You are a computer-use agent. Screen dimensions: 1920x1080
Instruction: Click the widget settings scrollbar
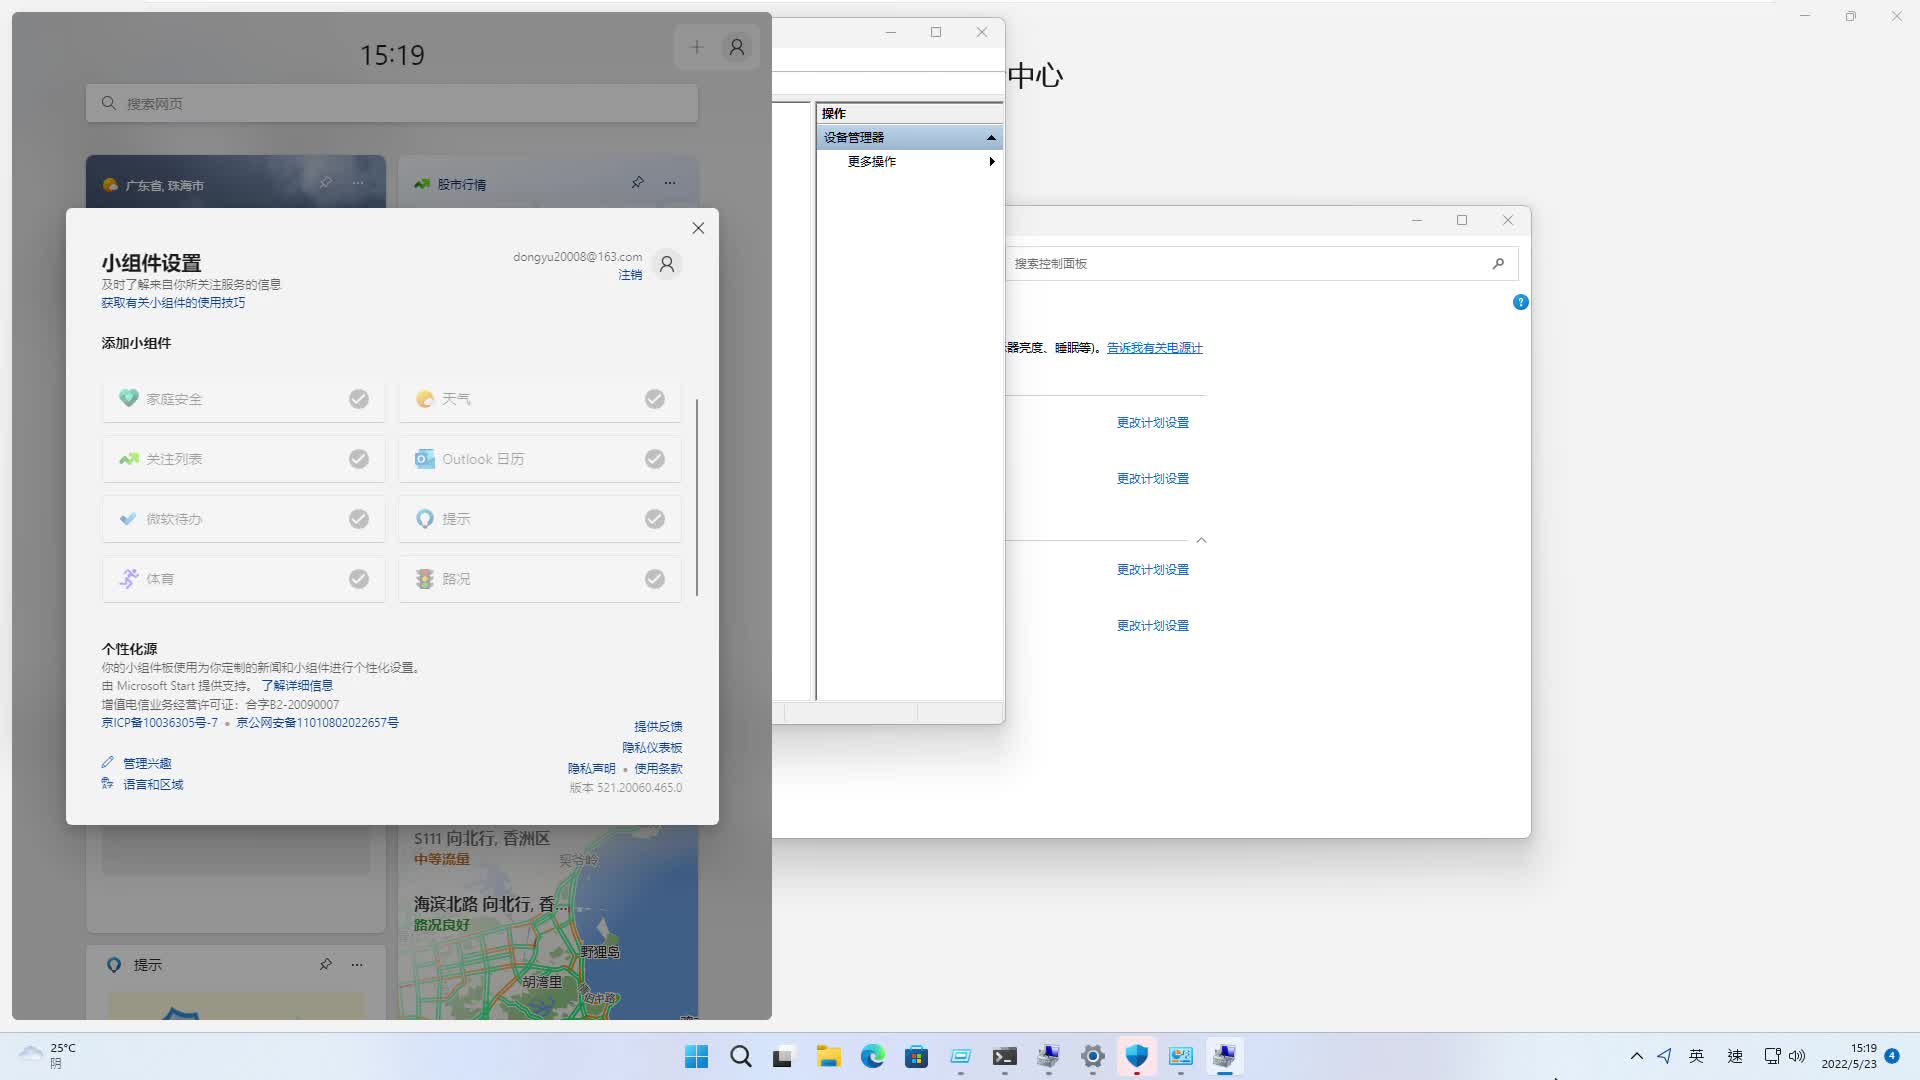[x=697, y=497]
